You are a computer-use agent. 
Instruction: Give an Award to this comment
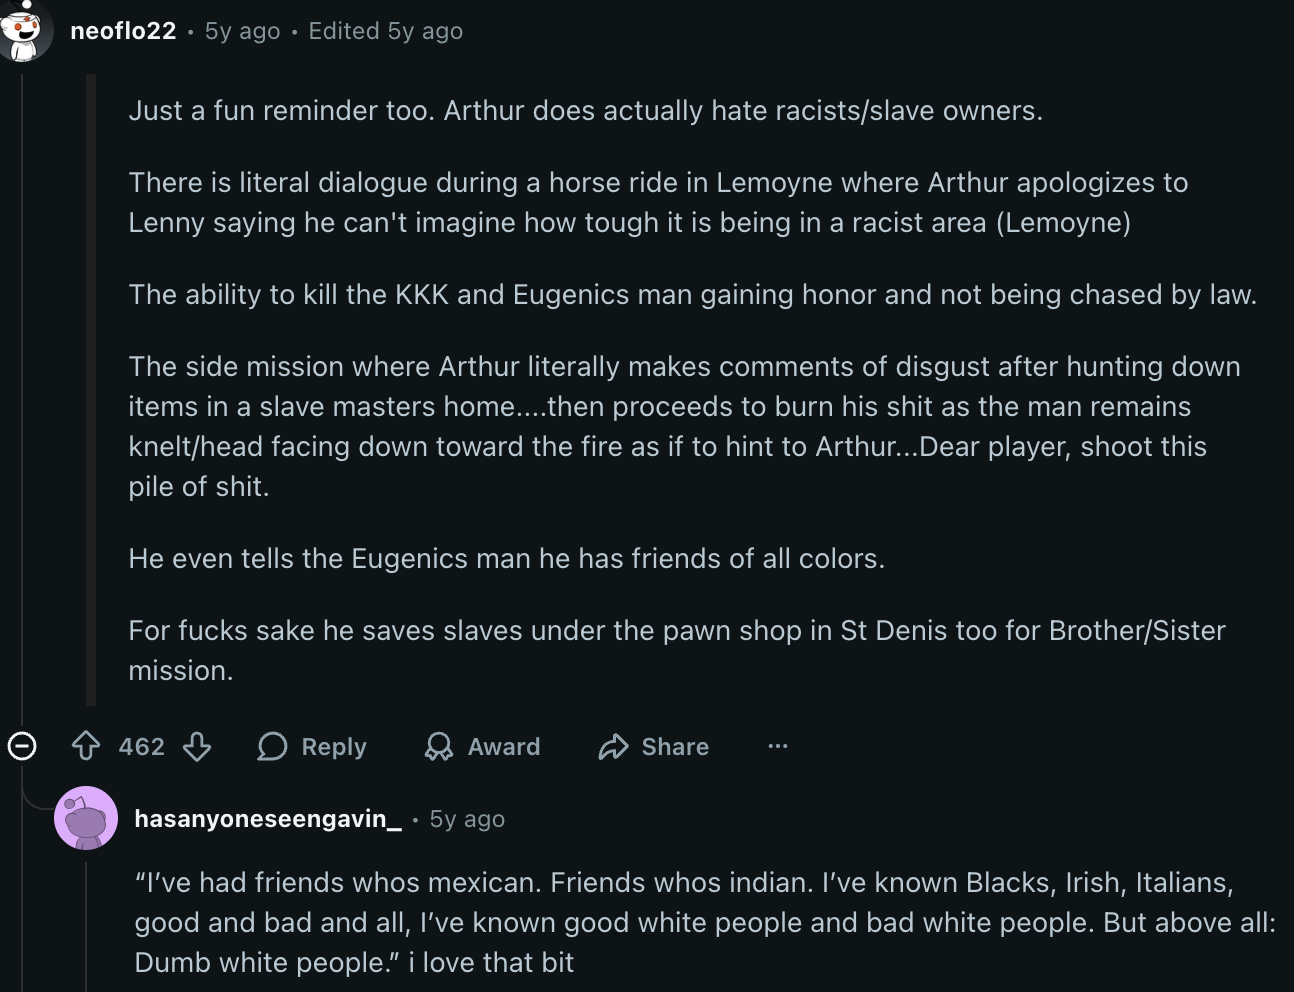[482, 746]
